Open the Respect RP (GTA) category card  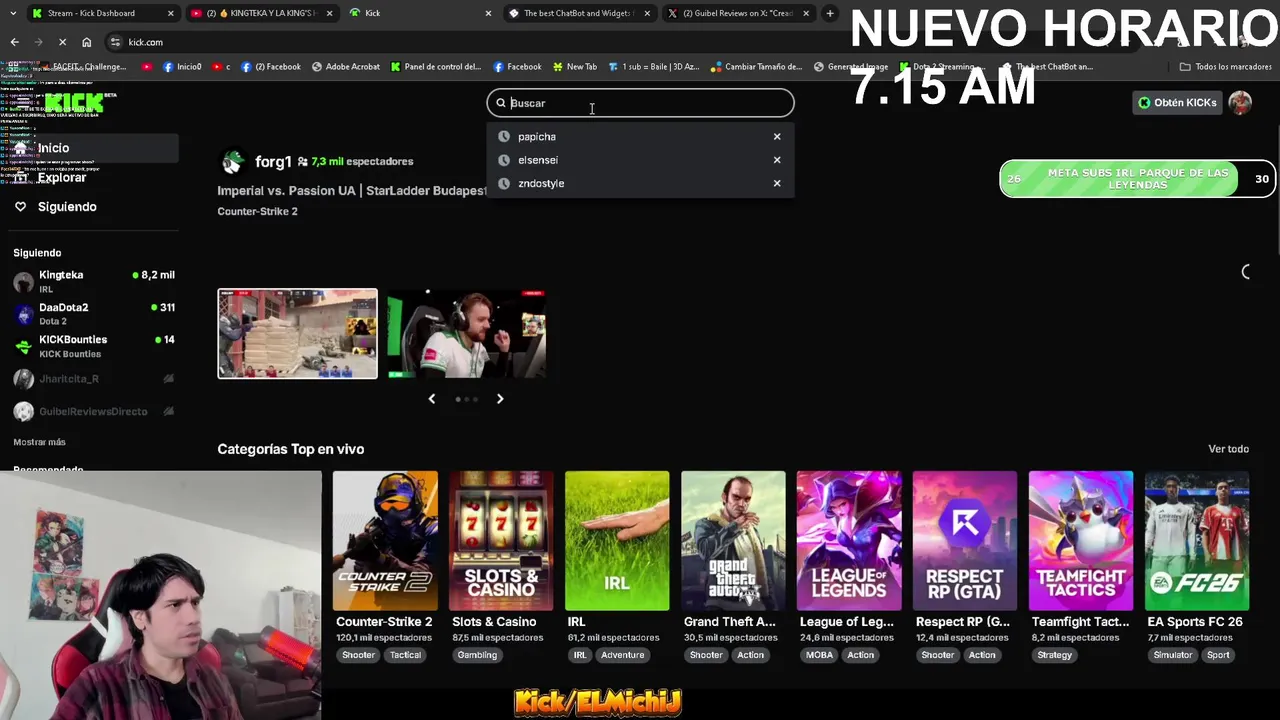965,541
